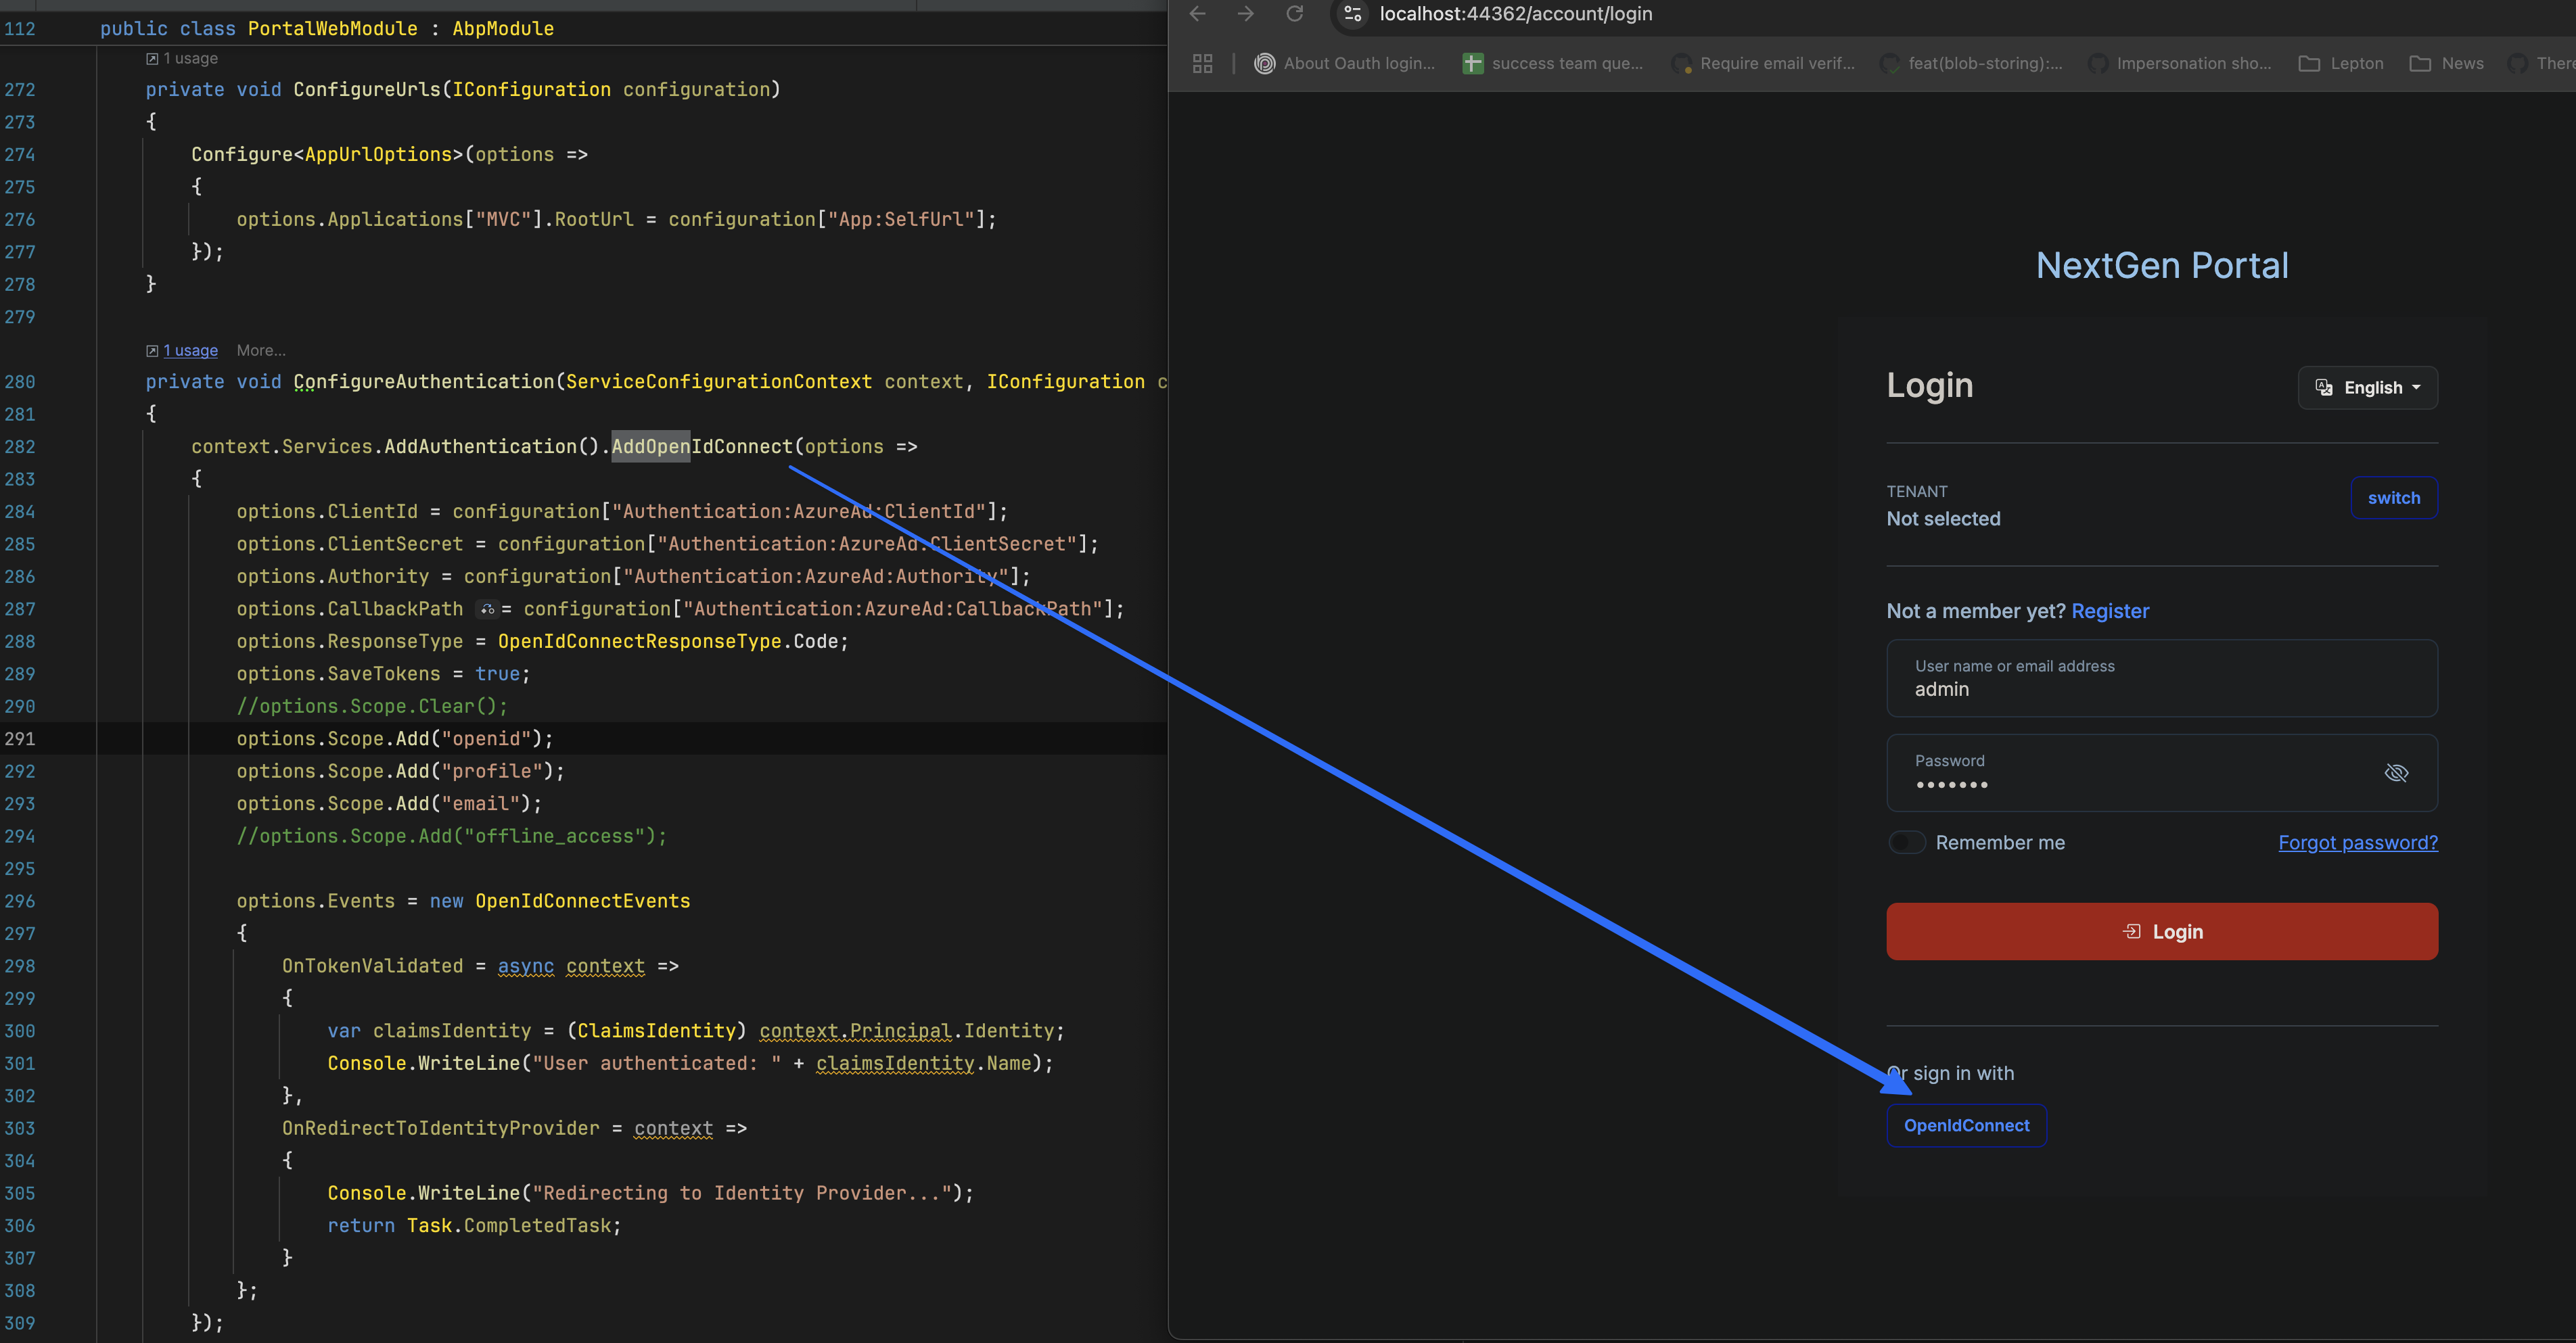Click the '1 usage' hint above ConfigureAuthentication
The width and height of the screenshot is (2576, 1343).
[x=190, y=351]
